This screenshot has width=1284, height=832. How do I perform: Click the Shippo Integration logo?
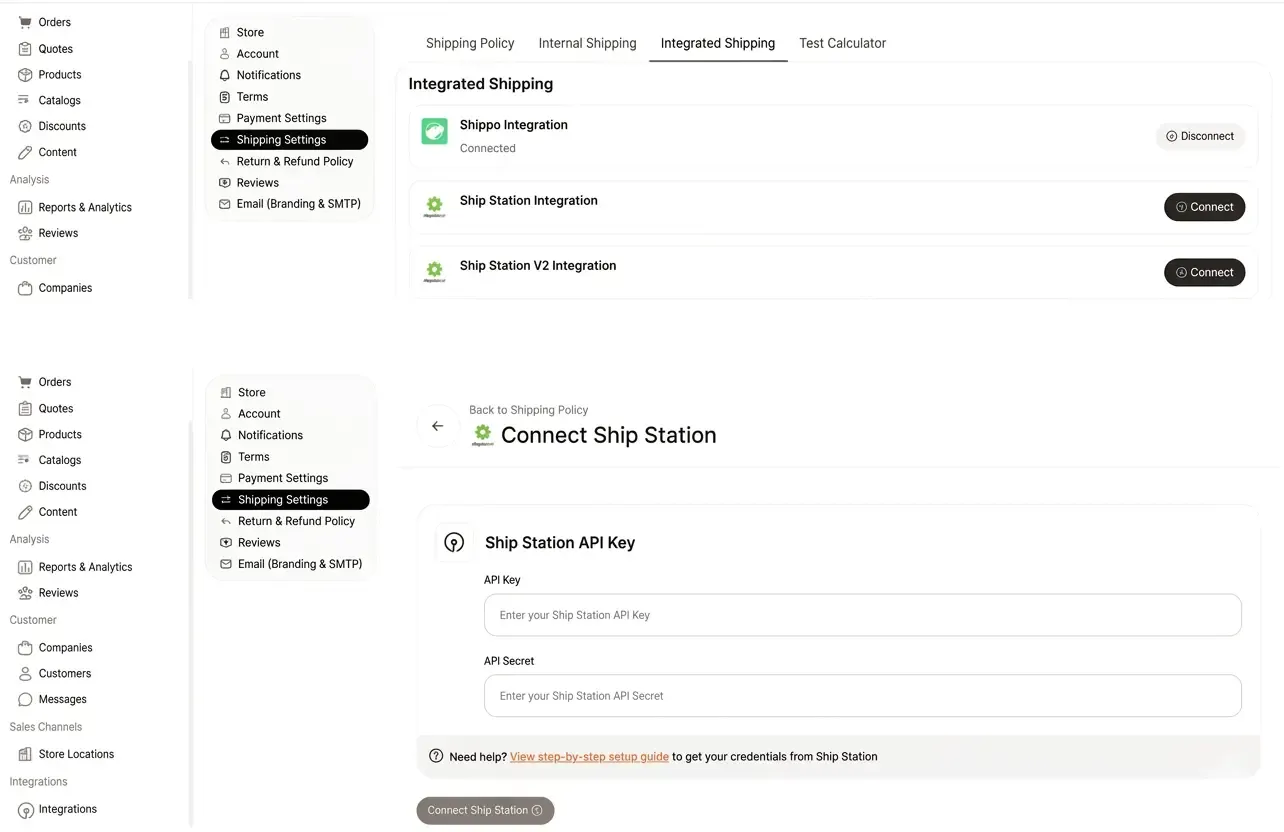coord(434,131)
